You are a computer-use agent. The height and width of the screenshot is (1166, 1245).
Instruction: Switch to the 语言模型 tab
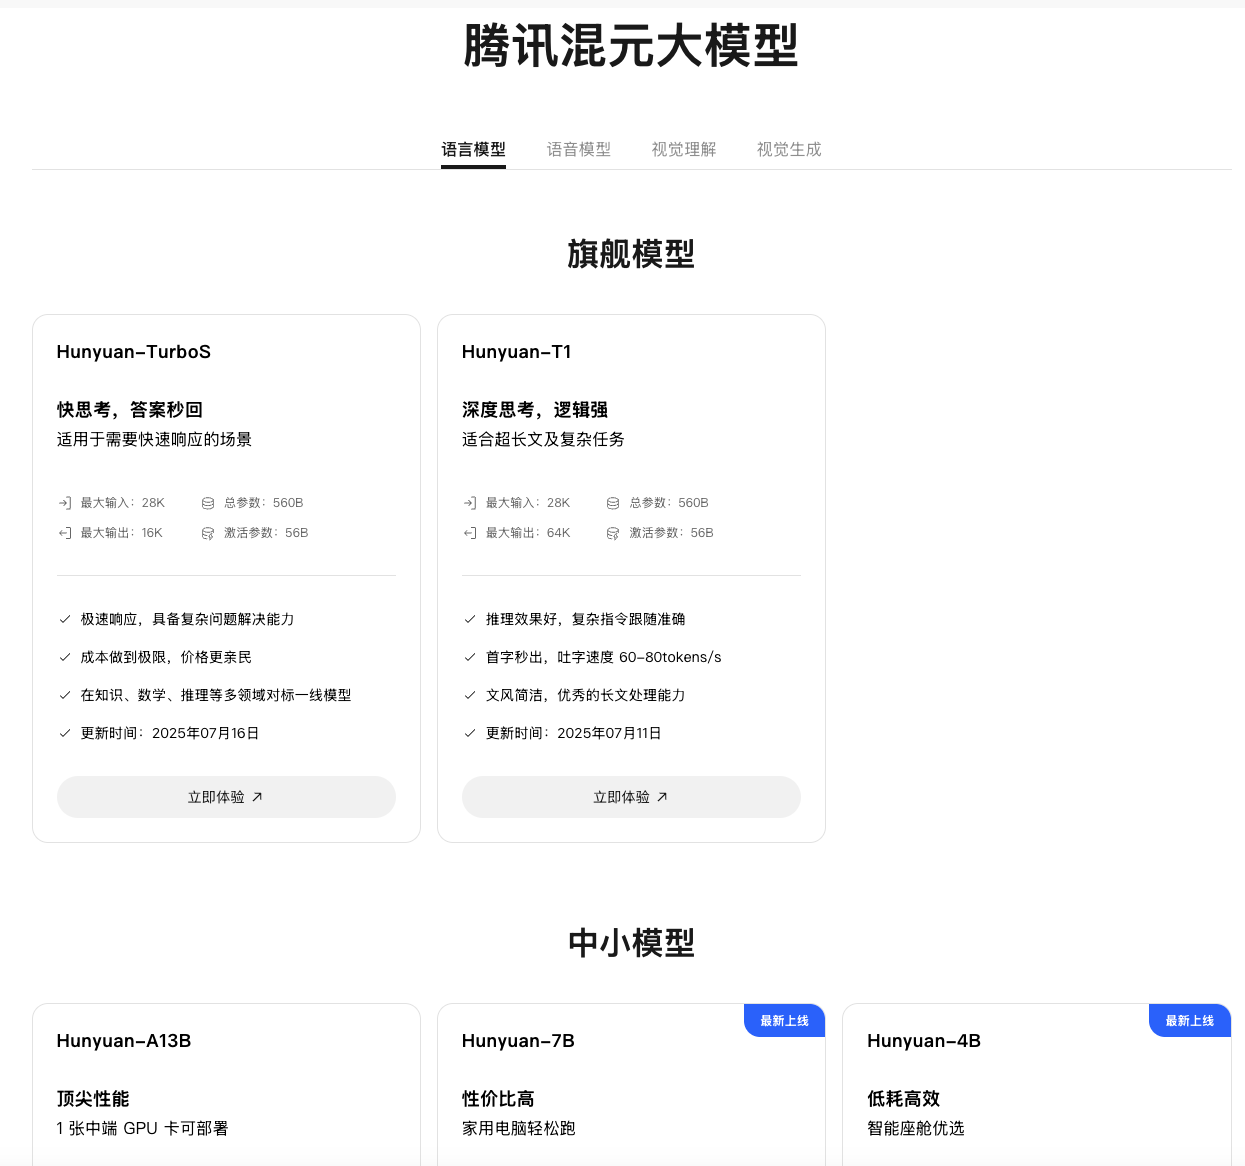pos(473,149)
